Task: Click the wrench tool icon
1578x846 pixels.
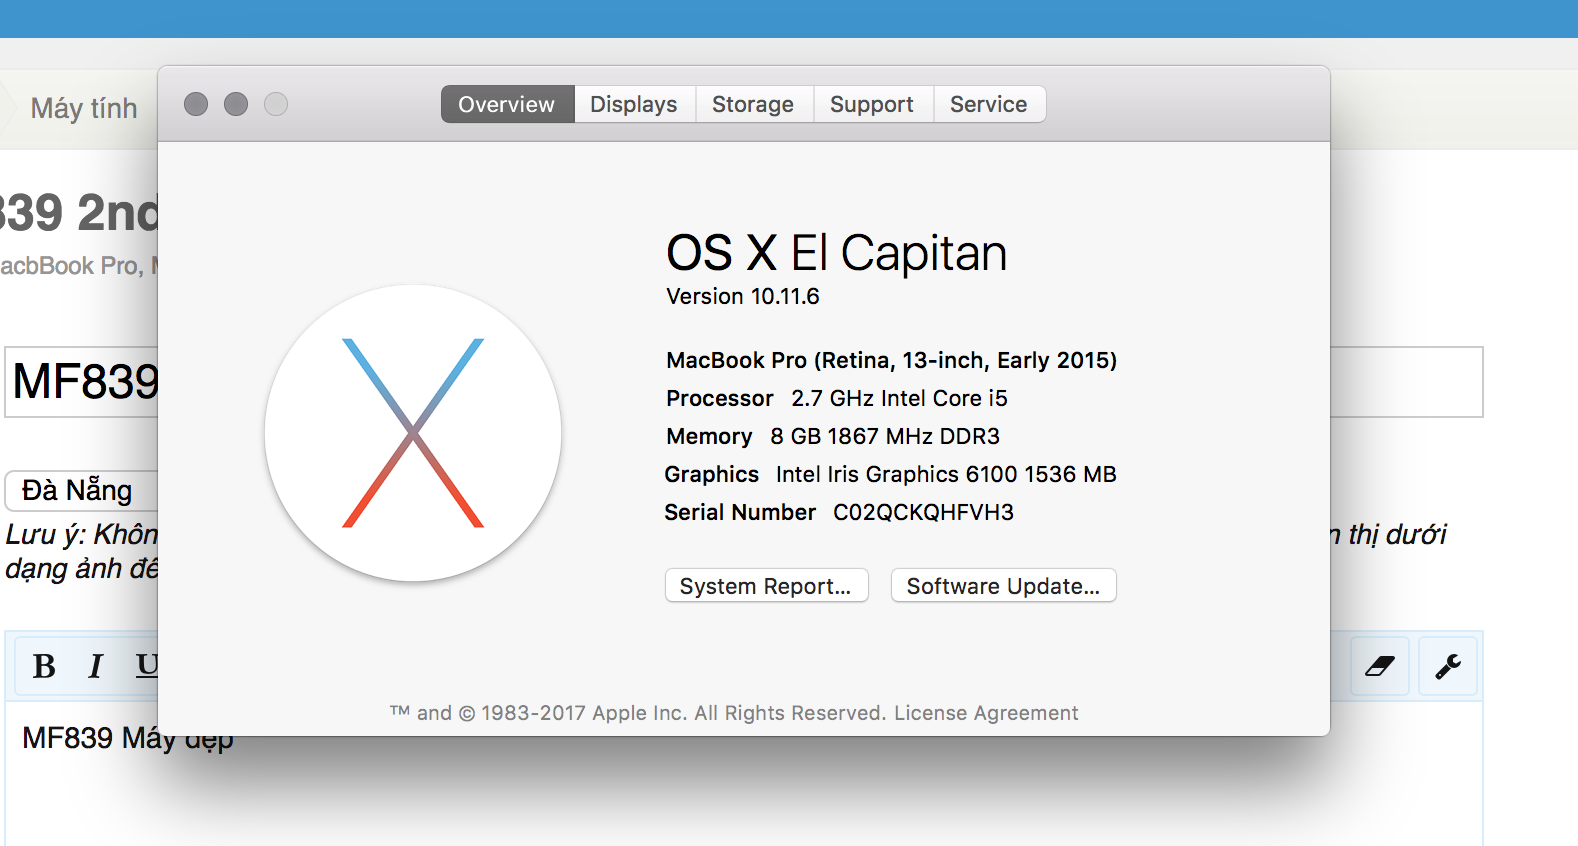Action: (1448, 666)
